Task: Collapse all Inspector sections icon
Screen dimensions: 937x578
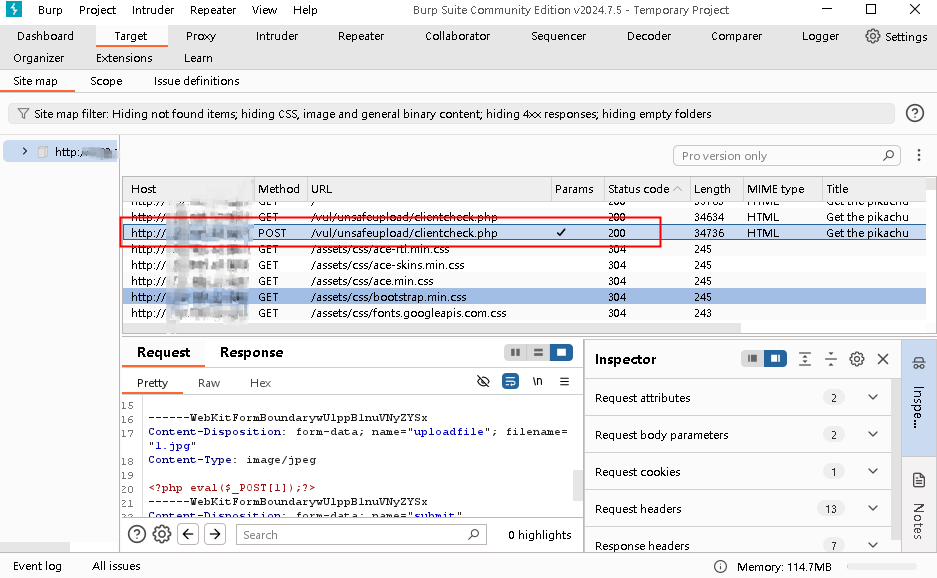Action: tap(831, 359)
